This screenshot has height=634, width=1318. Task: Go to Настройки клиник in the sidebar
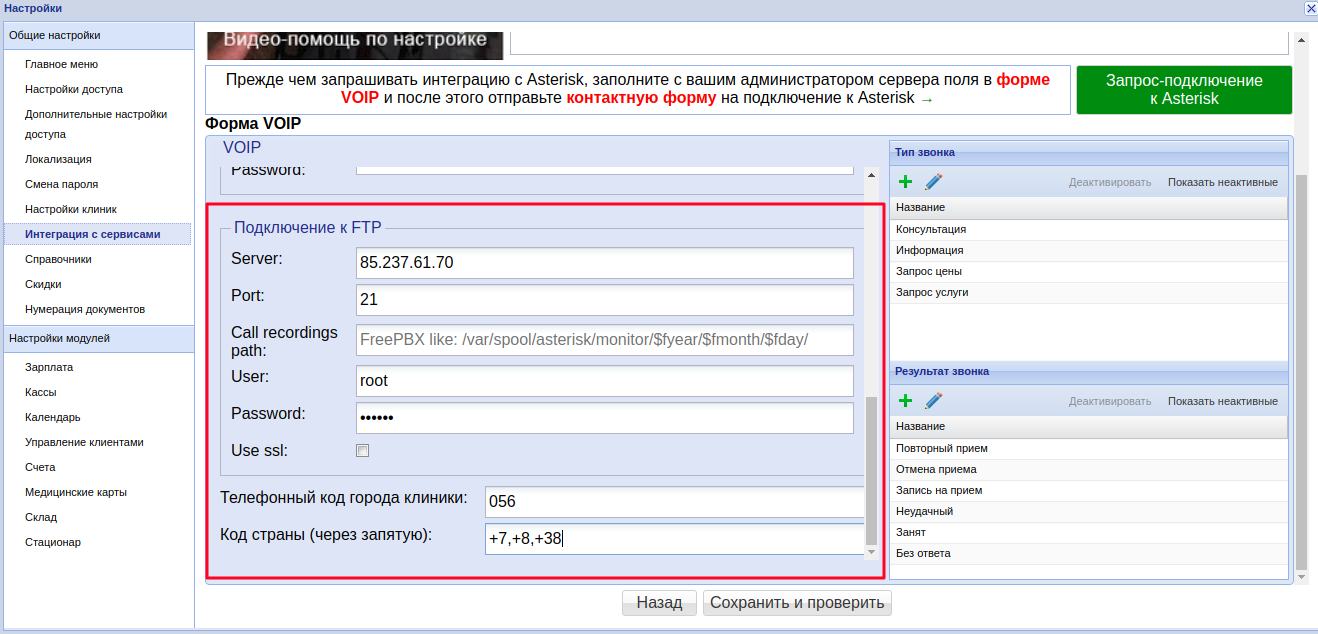click(71, 210)
